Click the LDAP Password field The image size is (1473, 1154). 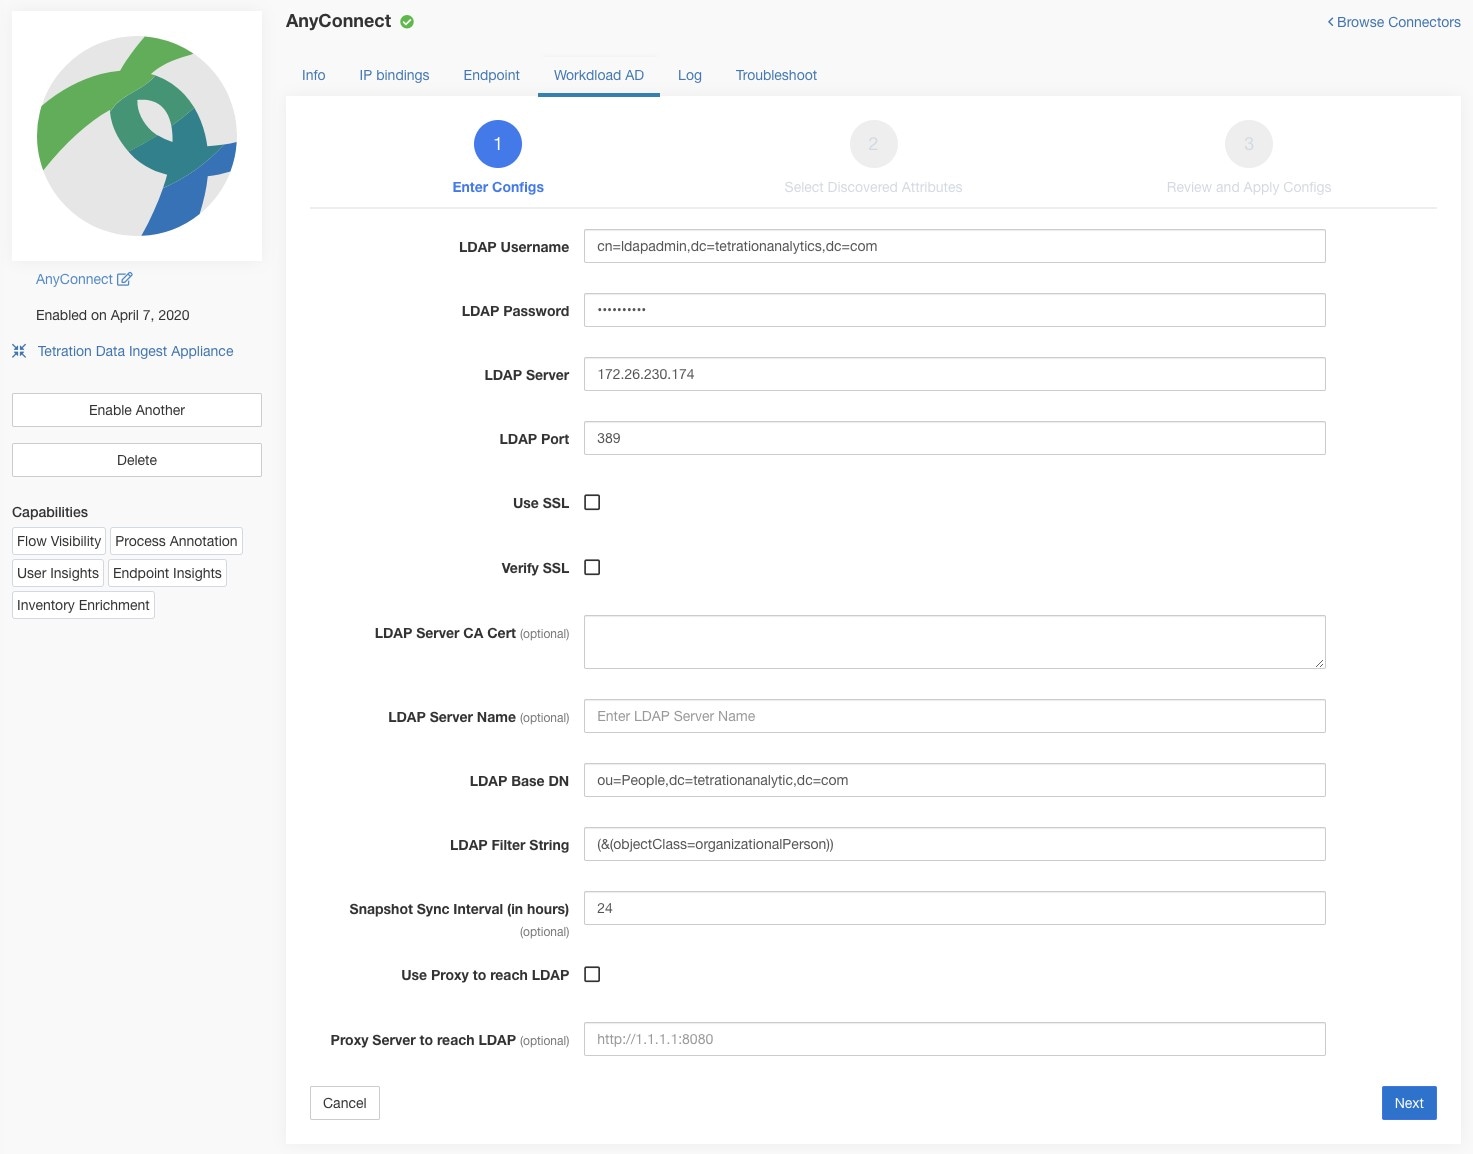(955, 310)
